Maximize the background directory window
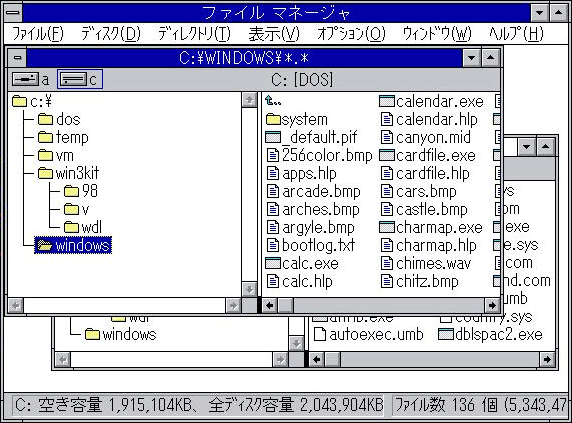The width and height of the screenshot is (572, 423). pos(546,147)
